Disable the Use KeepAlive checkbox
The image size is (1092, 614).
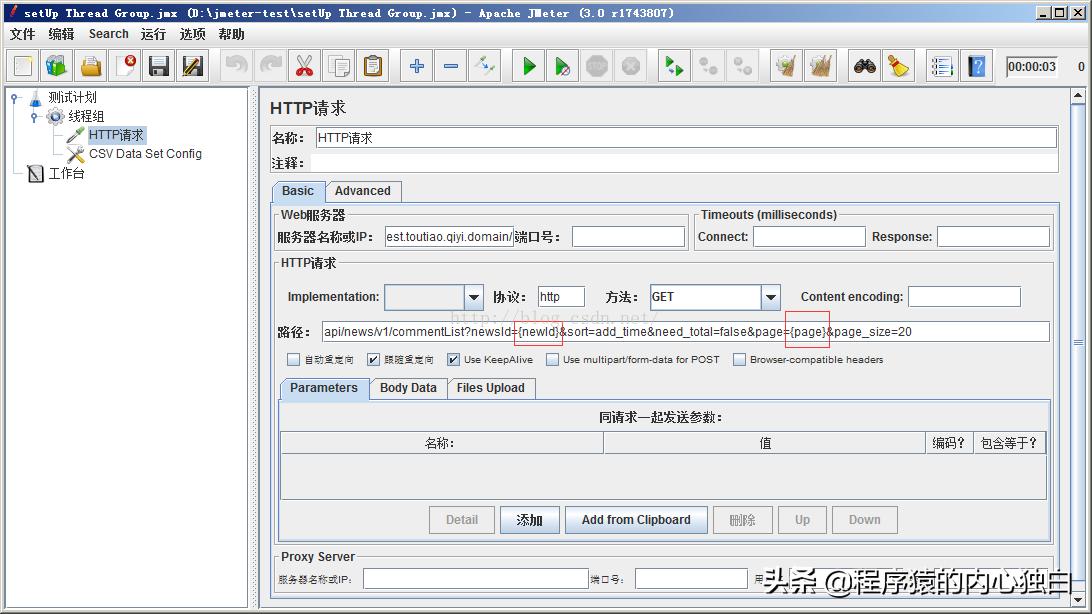coord(453,359)
